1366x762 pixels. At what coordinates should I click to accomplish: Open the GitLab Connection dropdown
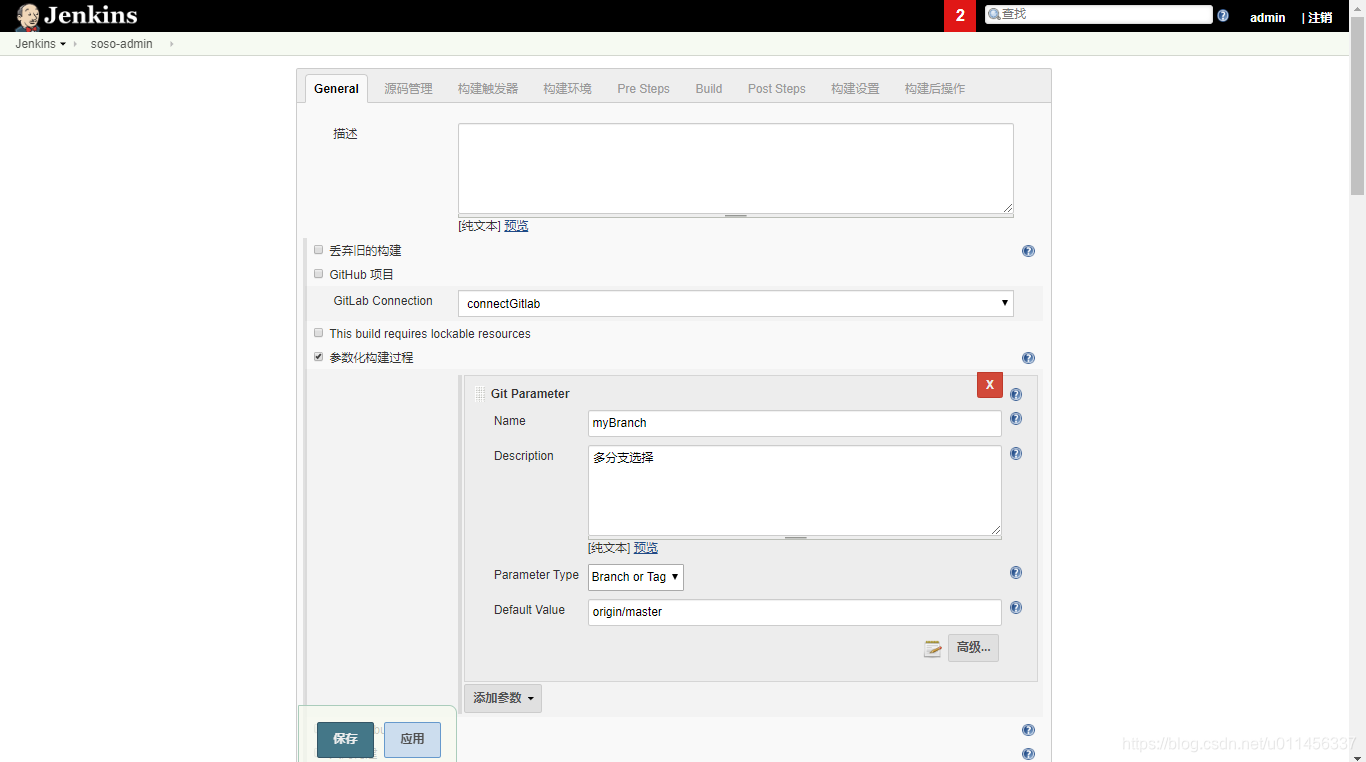736,303
